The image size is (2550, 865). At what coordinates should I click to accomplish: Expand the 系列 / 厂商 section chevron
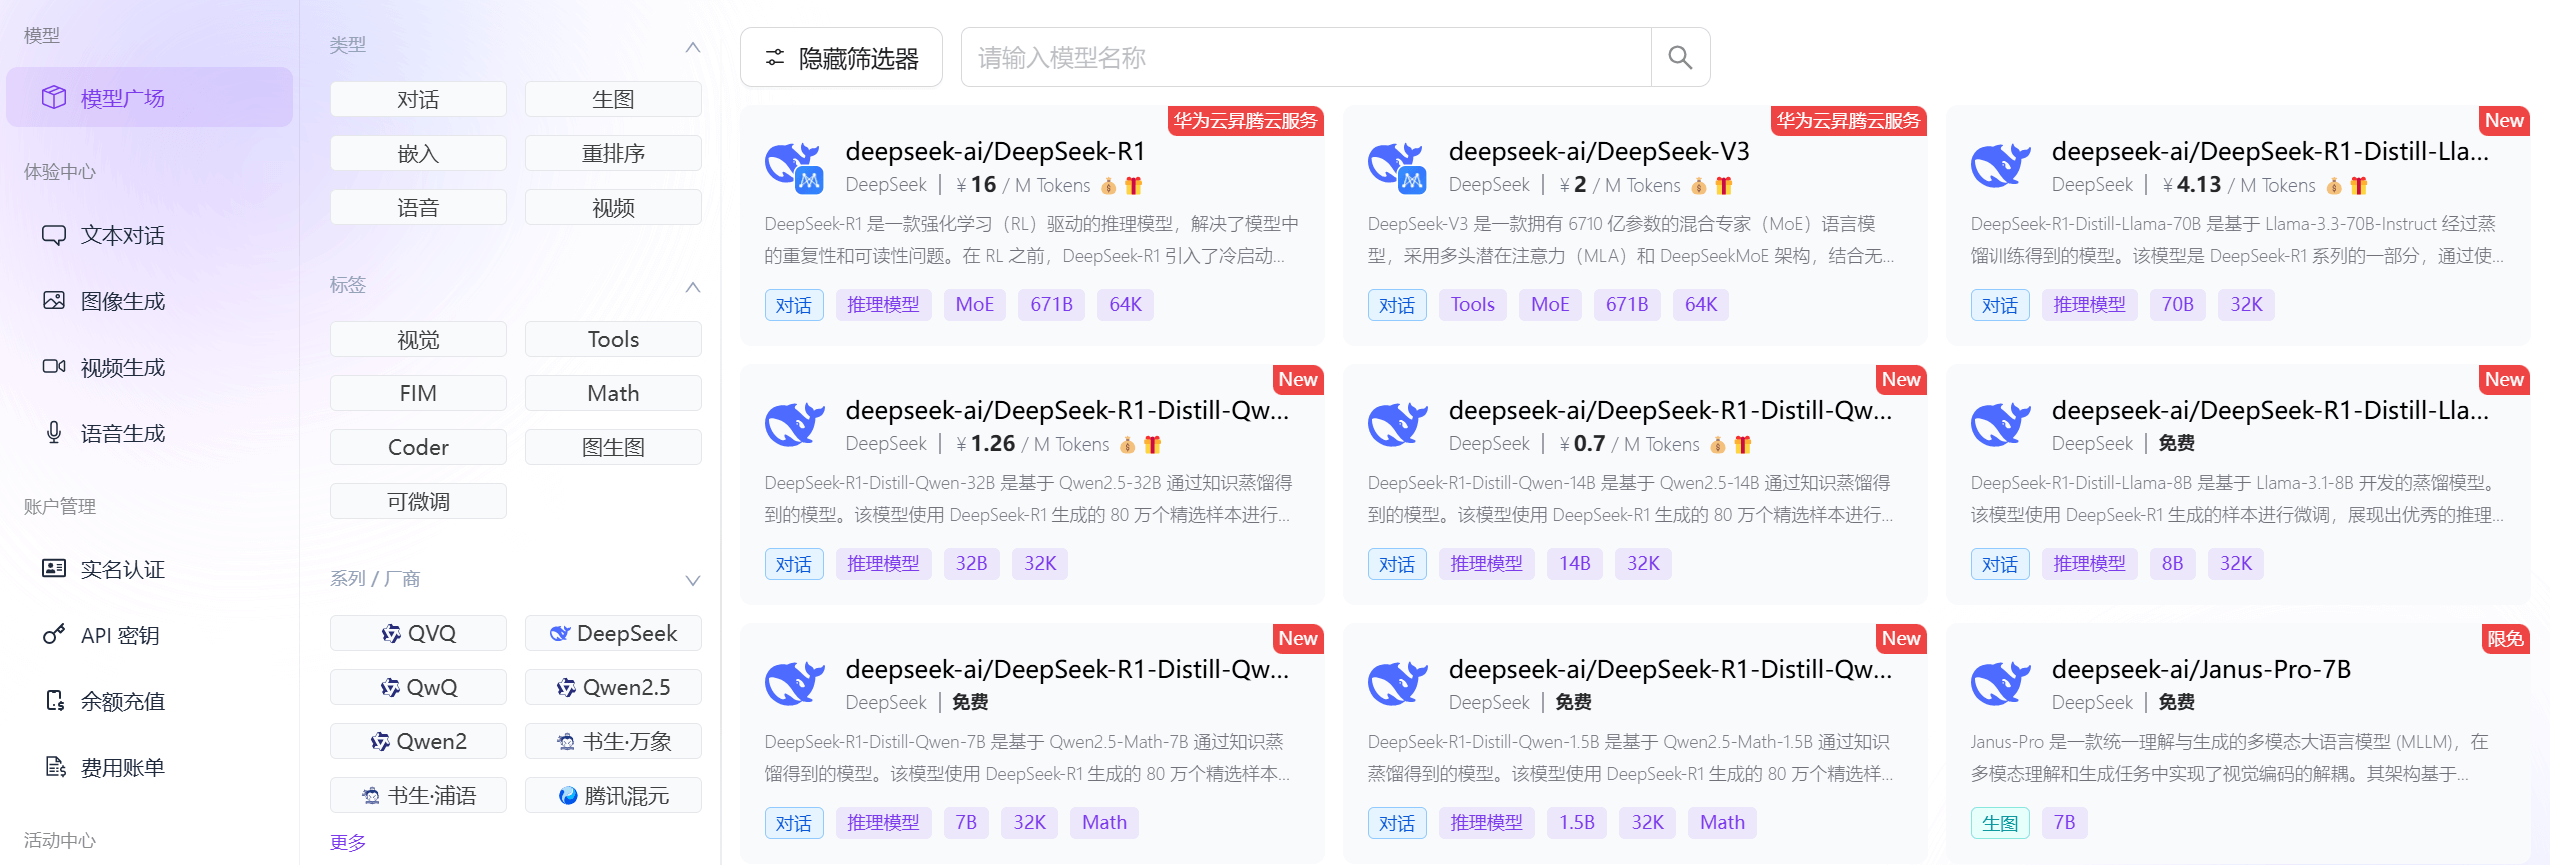[x=692, y=580]
